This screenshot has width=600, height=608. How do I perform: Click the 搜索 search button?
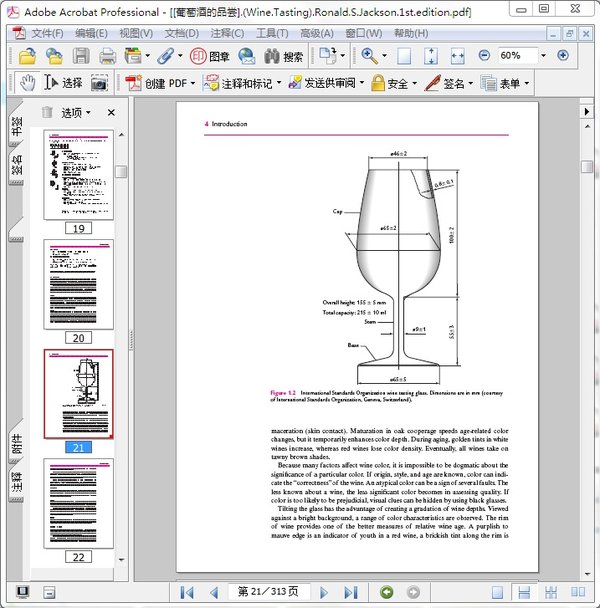pyautogui.click(x=283, y=56)
